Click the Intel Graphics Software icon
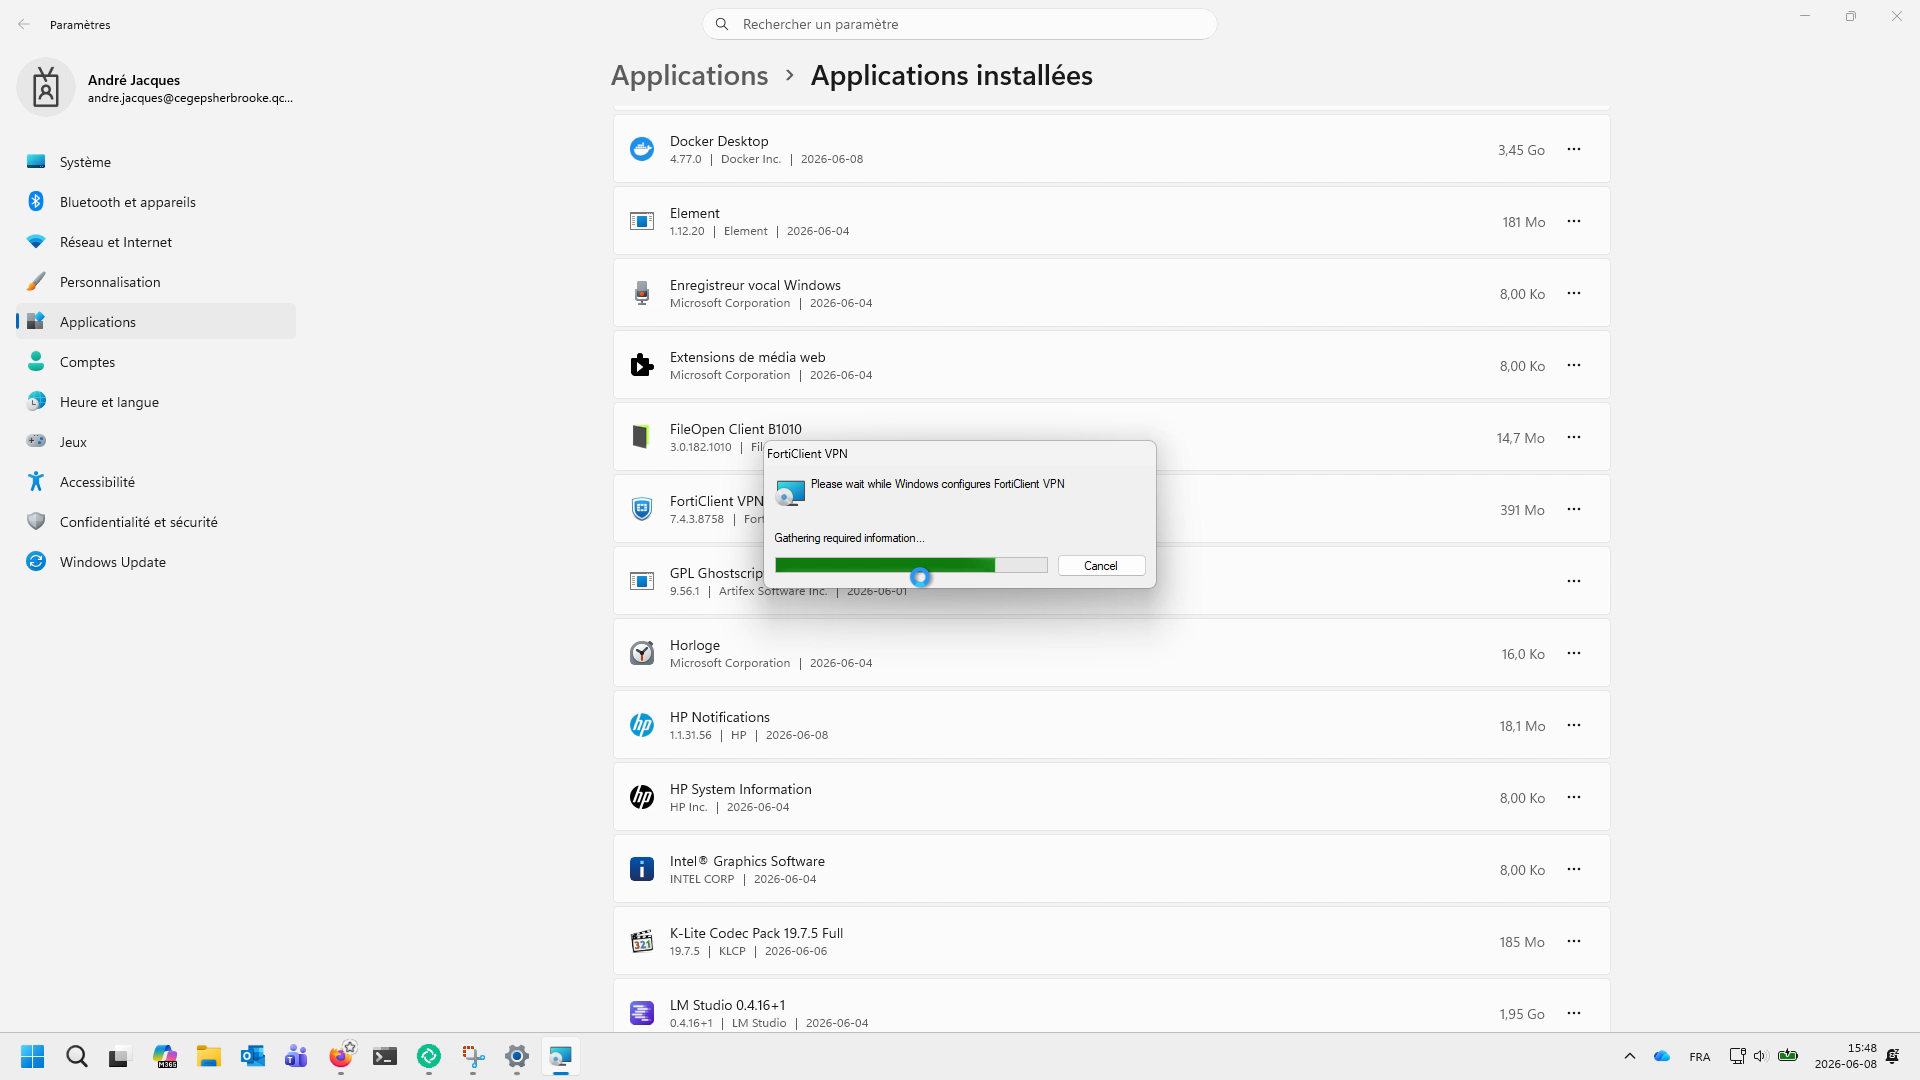The height and width of the screenshot is (1080, 1920). pyautogui.click(x=642, y=869)
